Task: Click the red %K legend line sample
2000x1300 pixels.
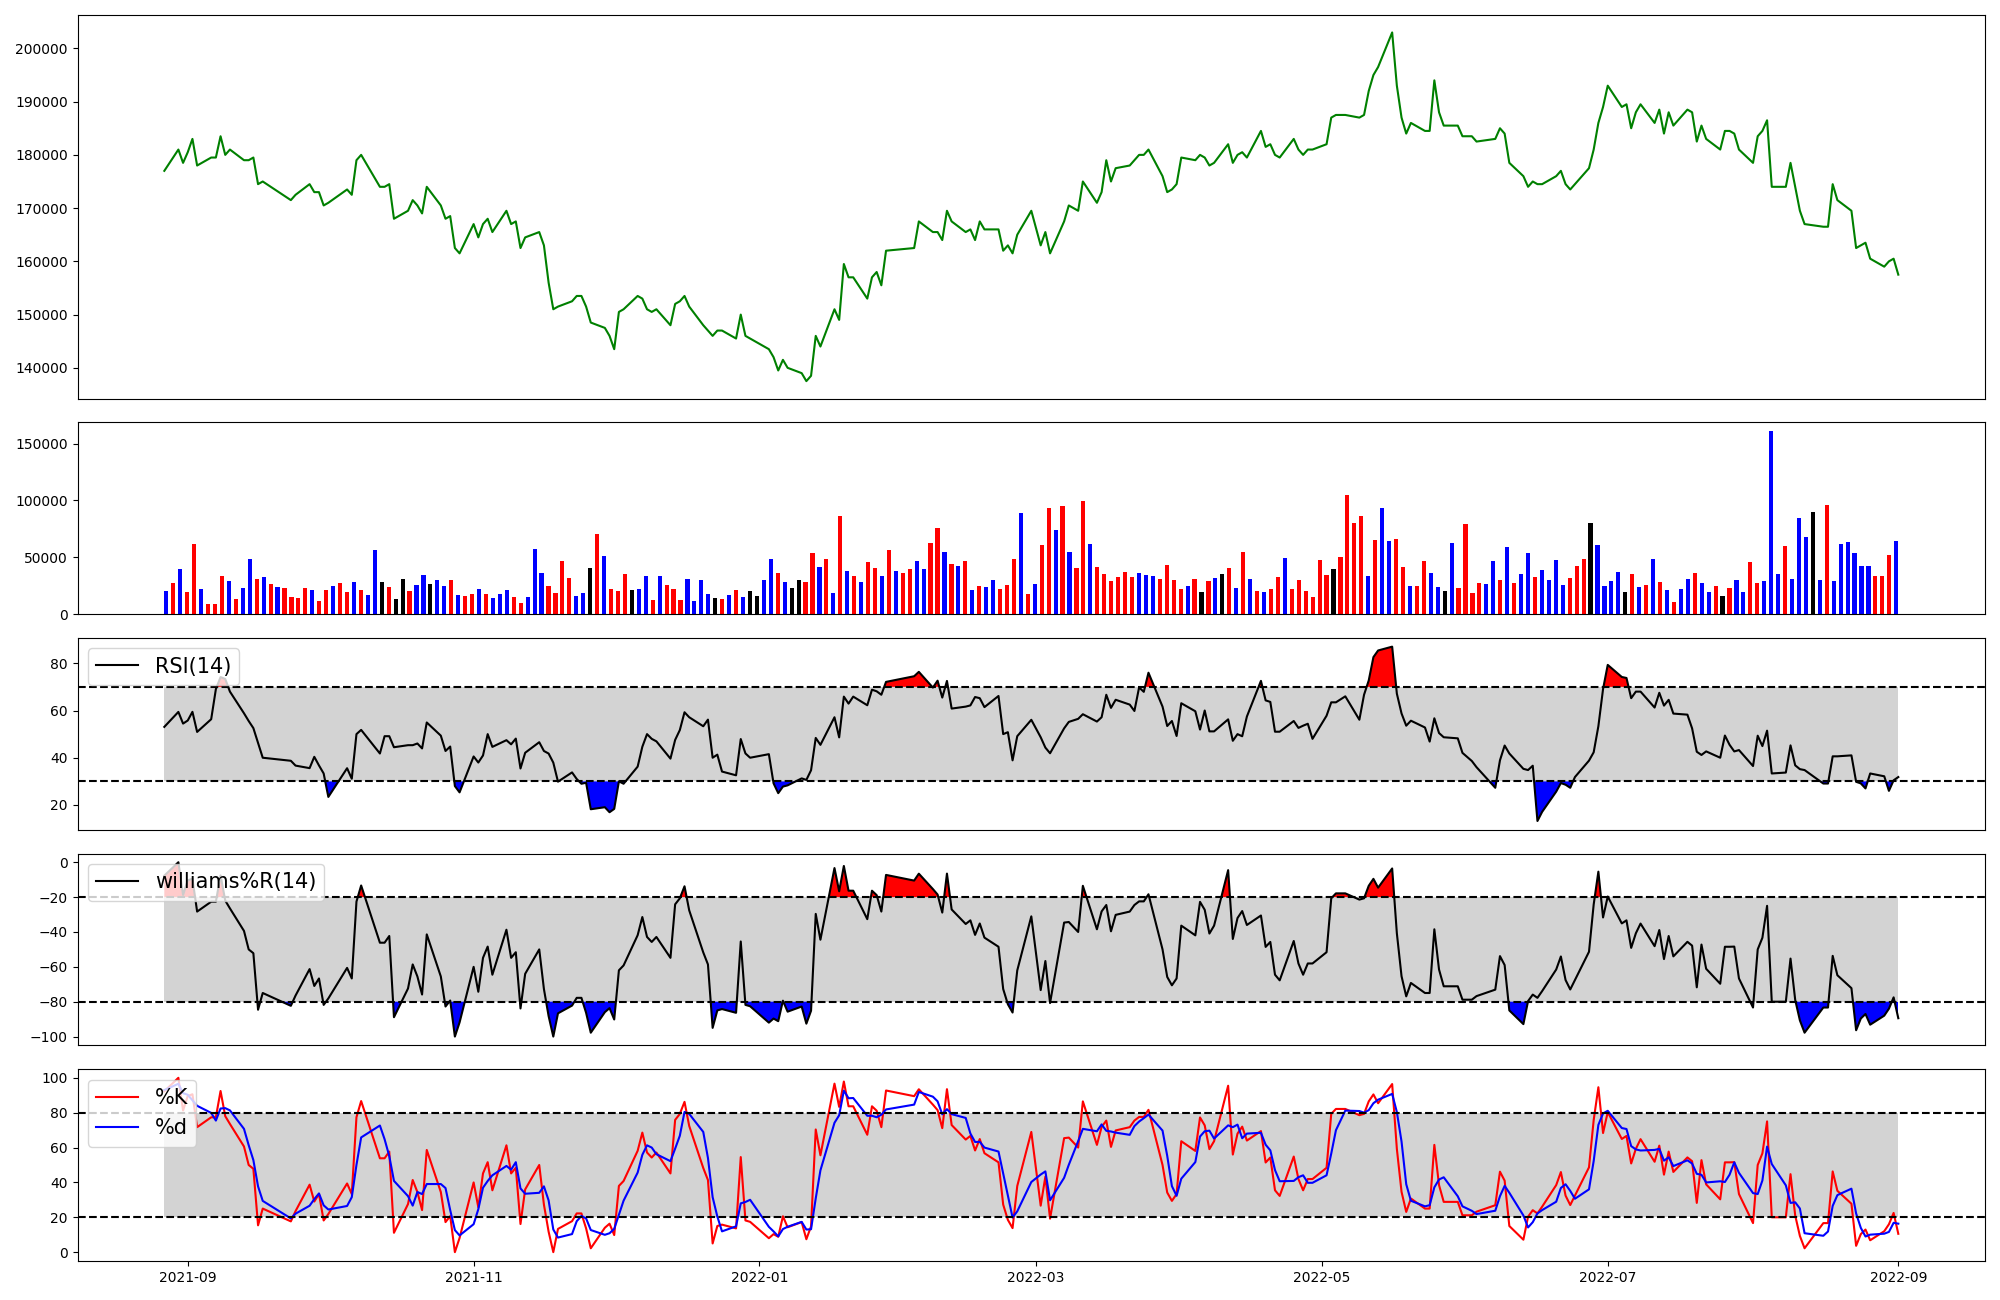Action: click(x=116, y=1097)
